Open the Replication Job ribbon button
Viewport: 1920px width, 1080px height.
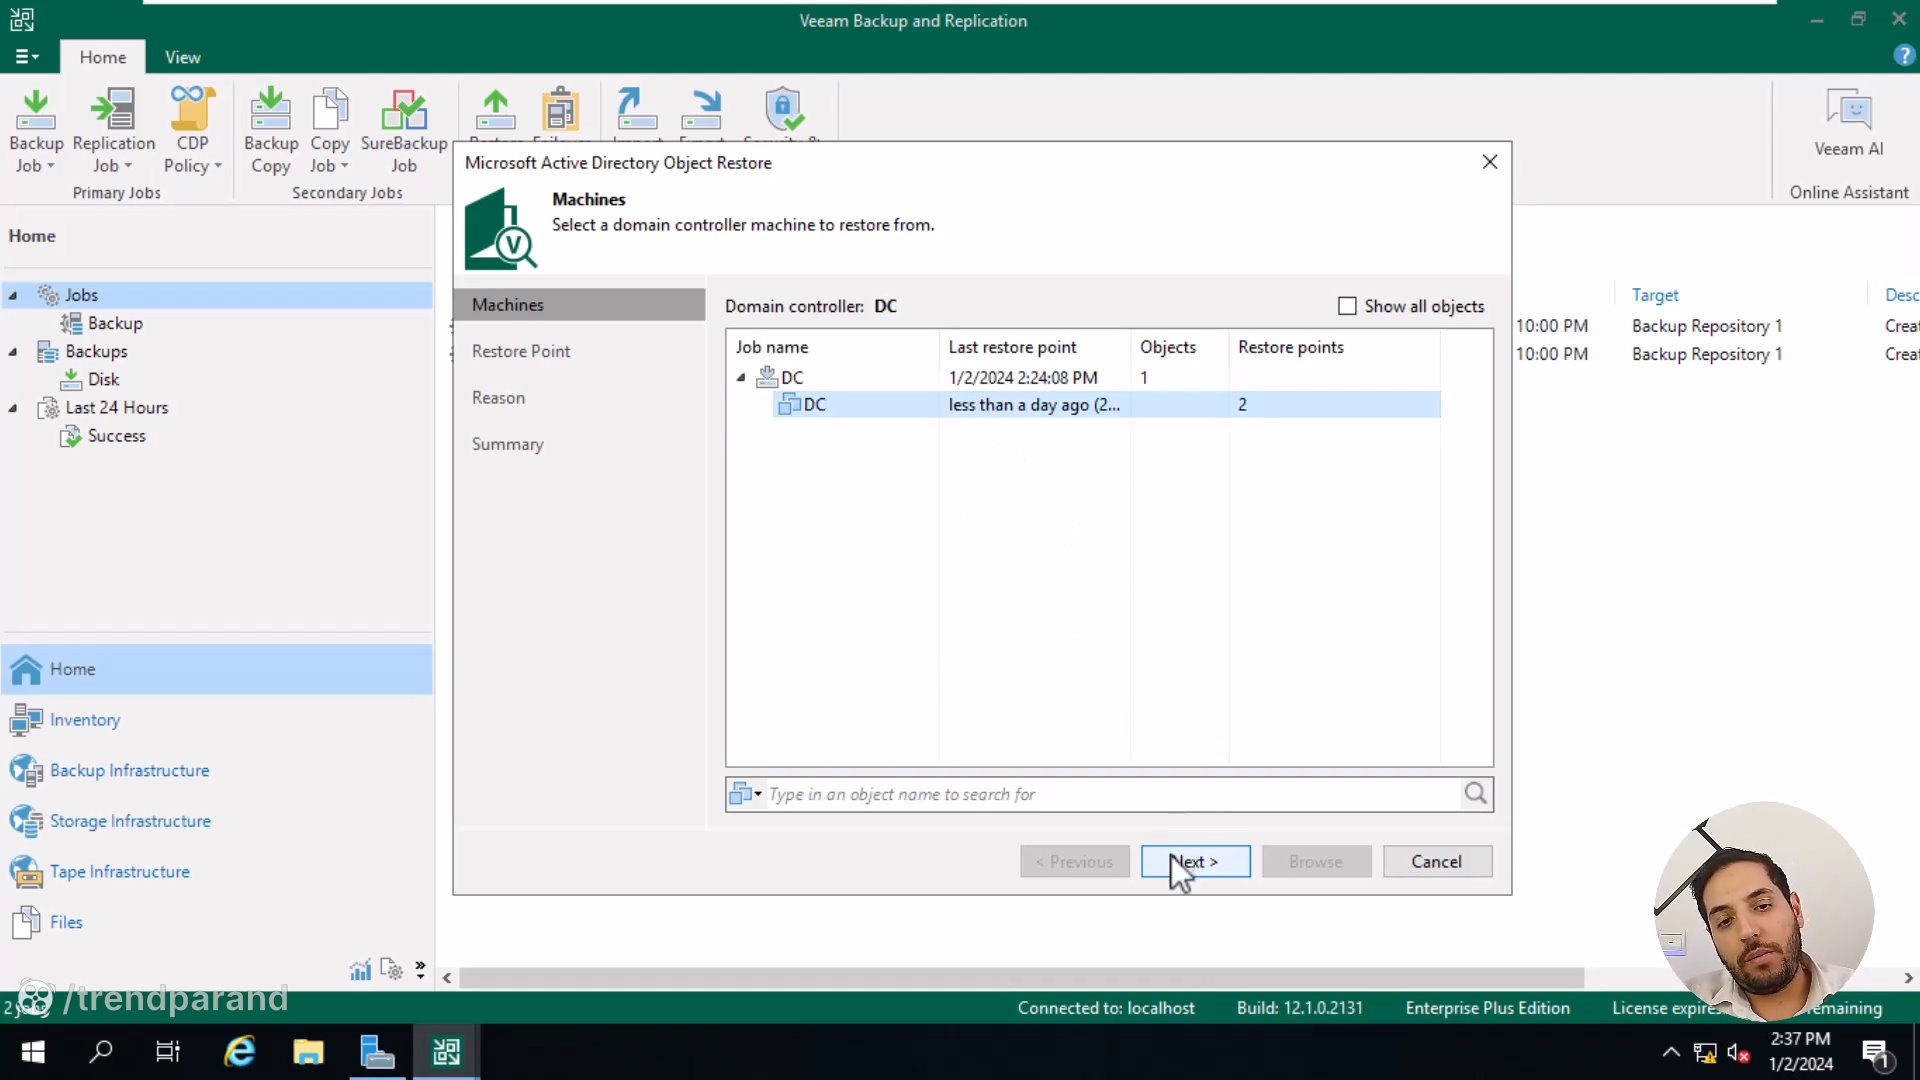coord(114,131)
